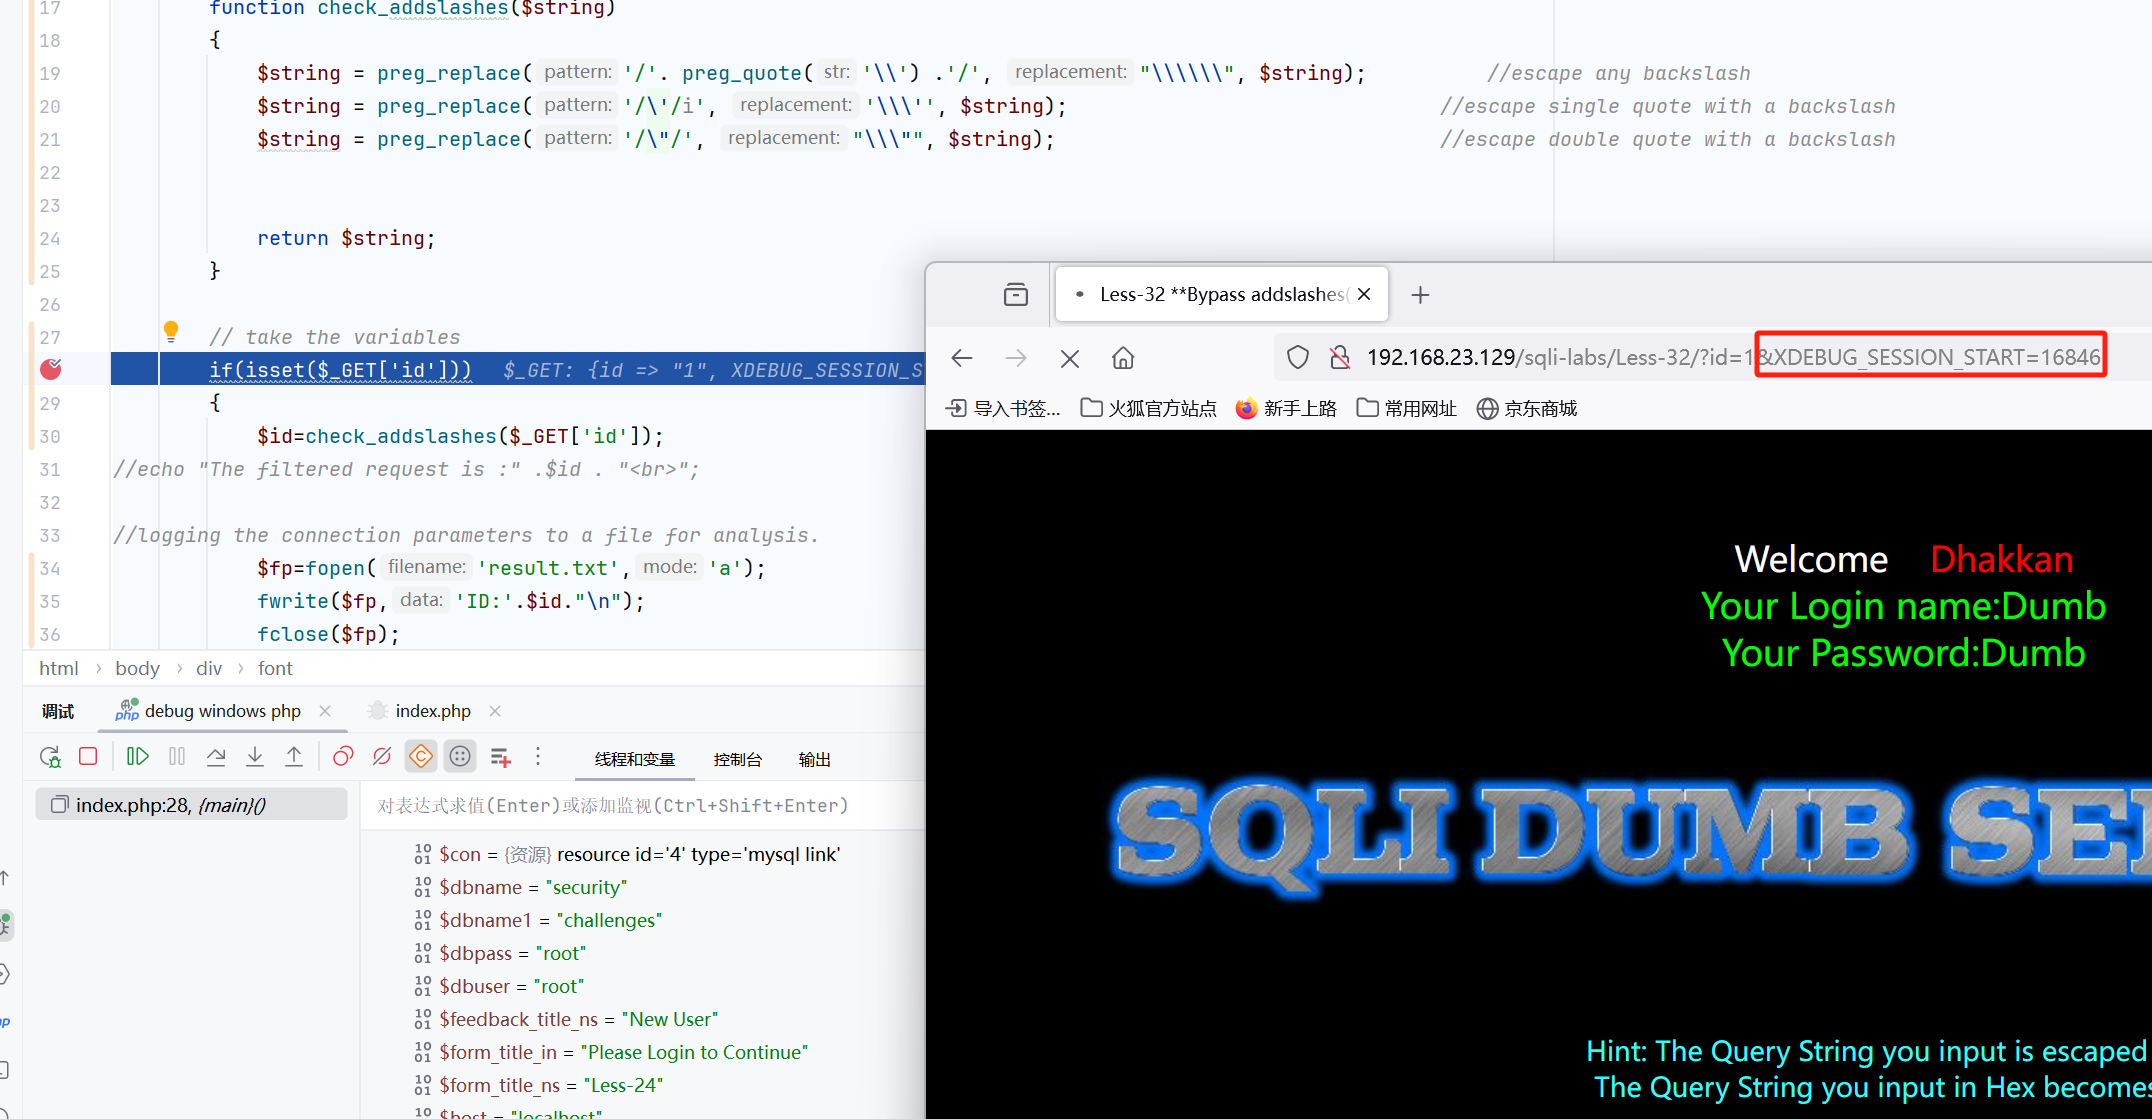Open the debug toolbar more options menu

538,757
